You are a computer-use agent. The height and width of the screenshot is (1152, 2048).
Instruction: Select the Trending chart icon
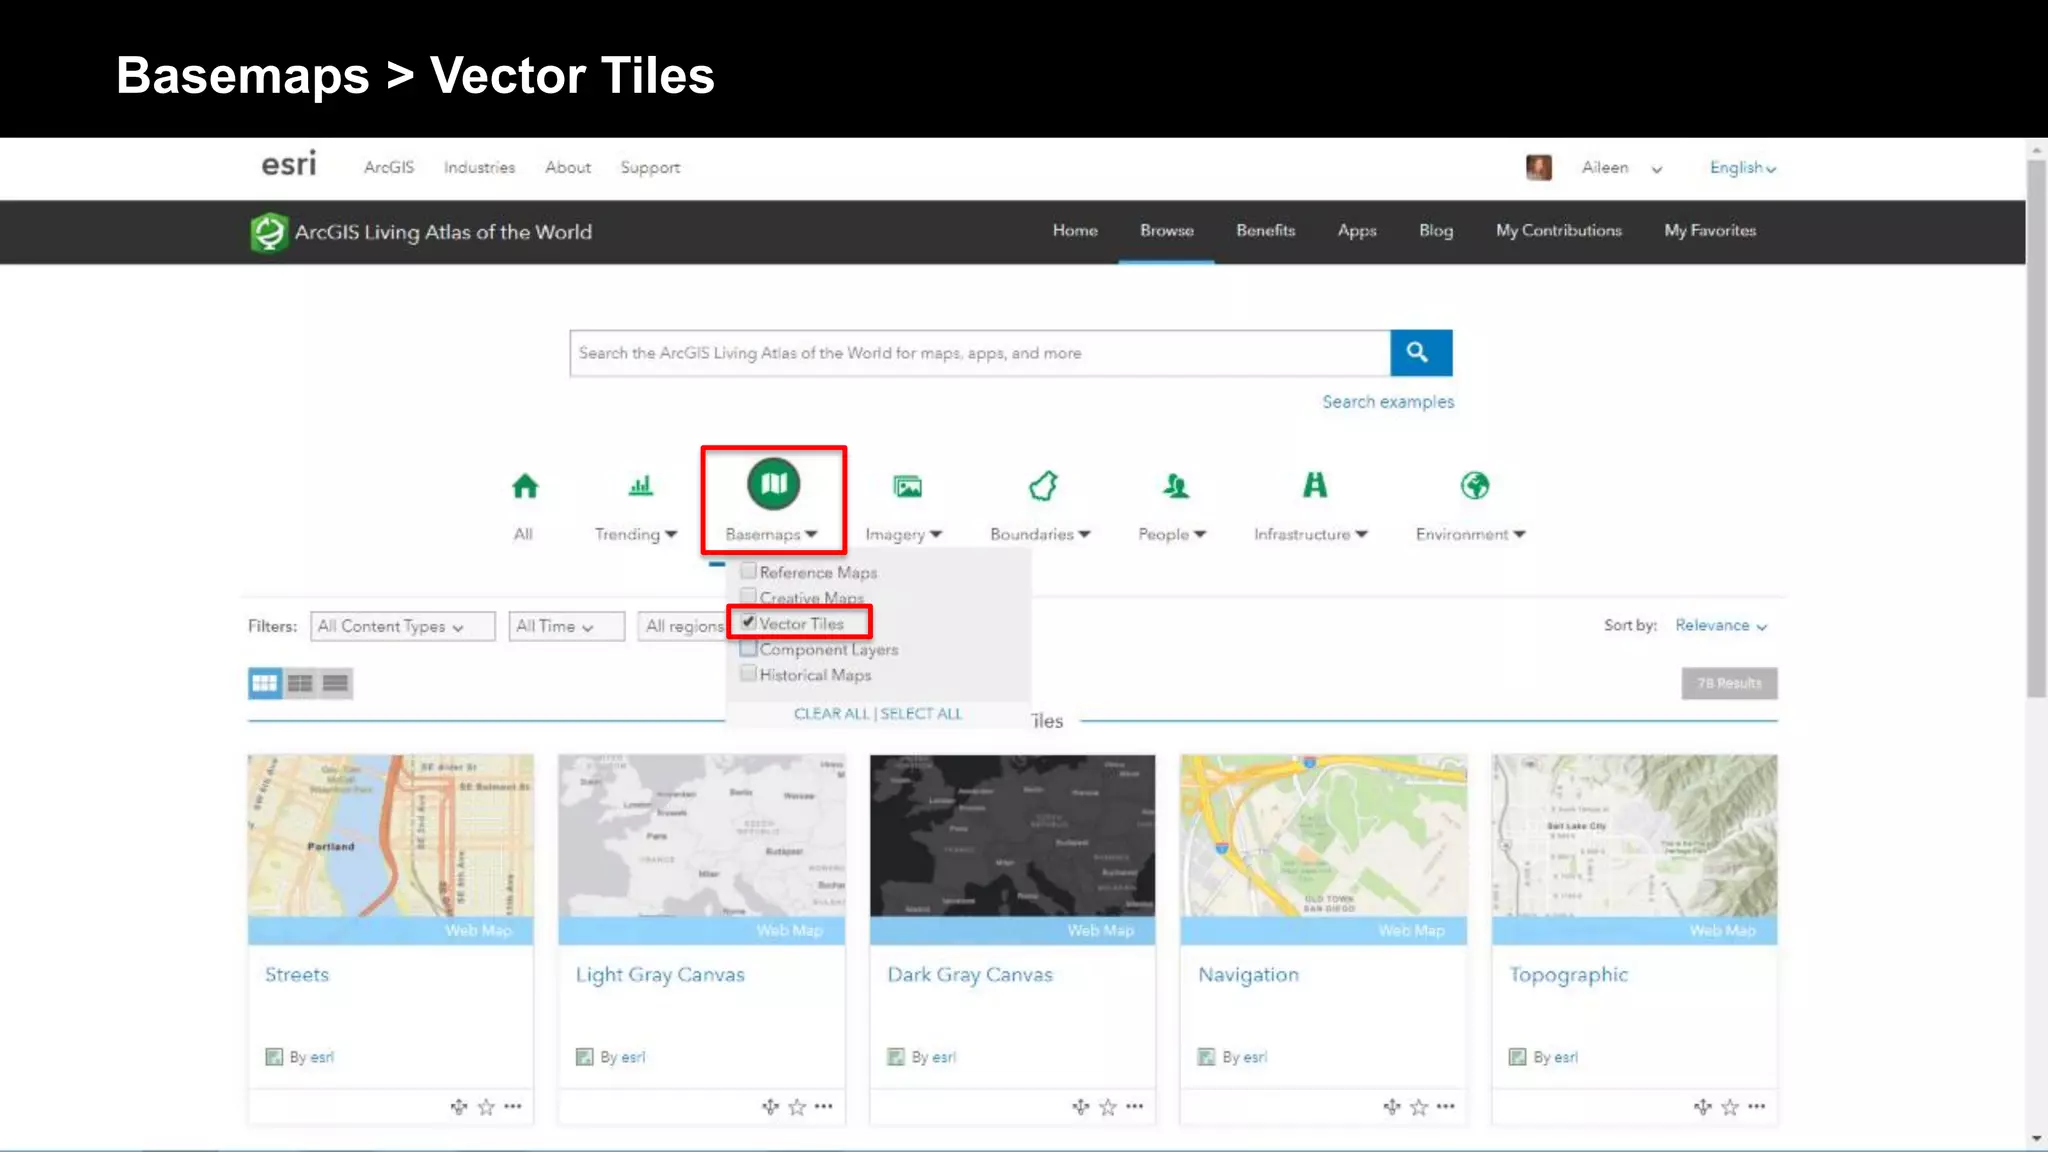[x=640, y=486]
